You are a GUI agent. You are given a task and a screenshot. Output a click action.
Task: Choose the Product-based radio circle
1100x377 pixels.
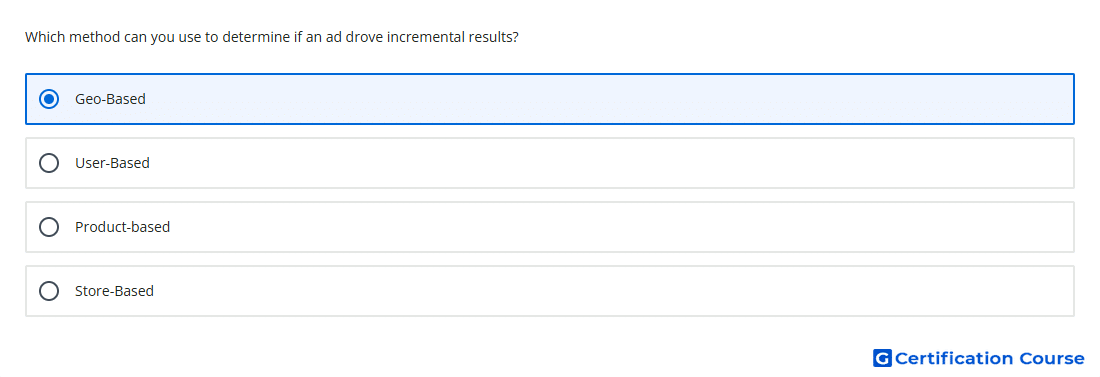coord(48,227)
